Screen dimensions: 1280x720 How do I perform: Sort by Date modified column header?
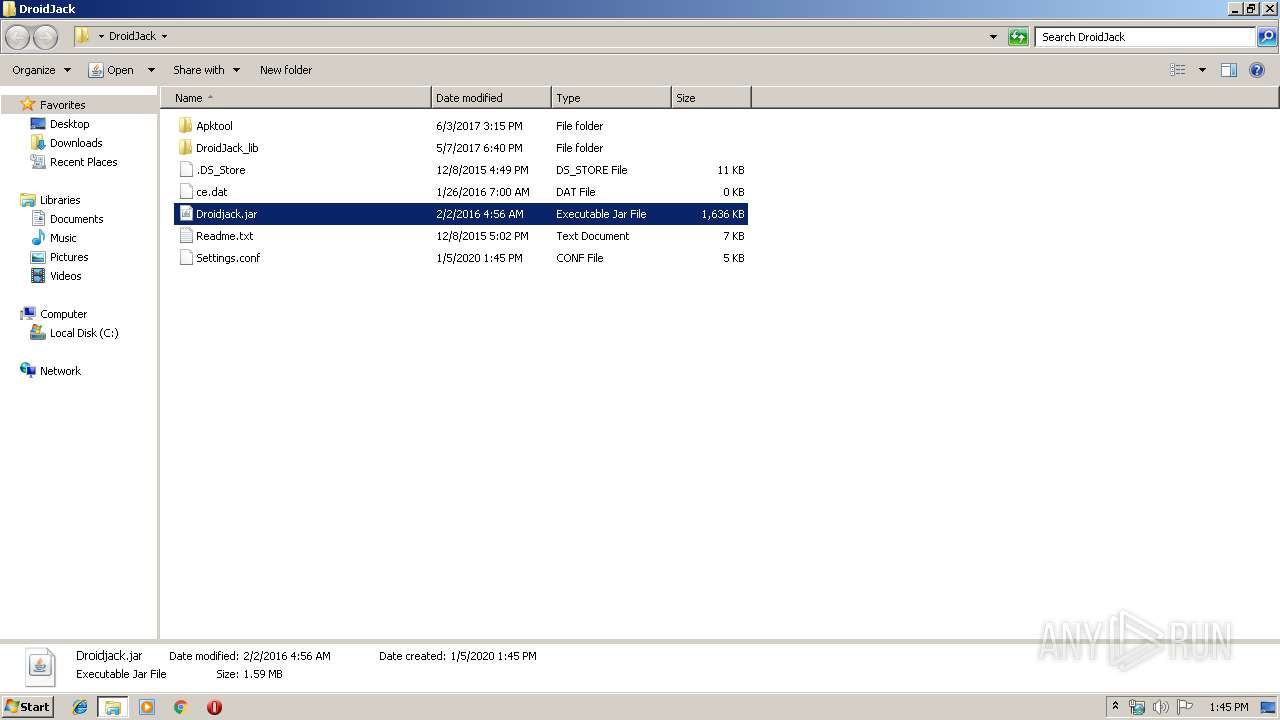(491, 98)
